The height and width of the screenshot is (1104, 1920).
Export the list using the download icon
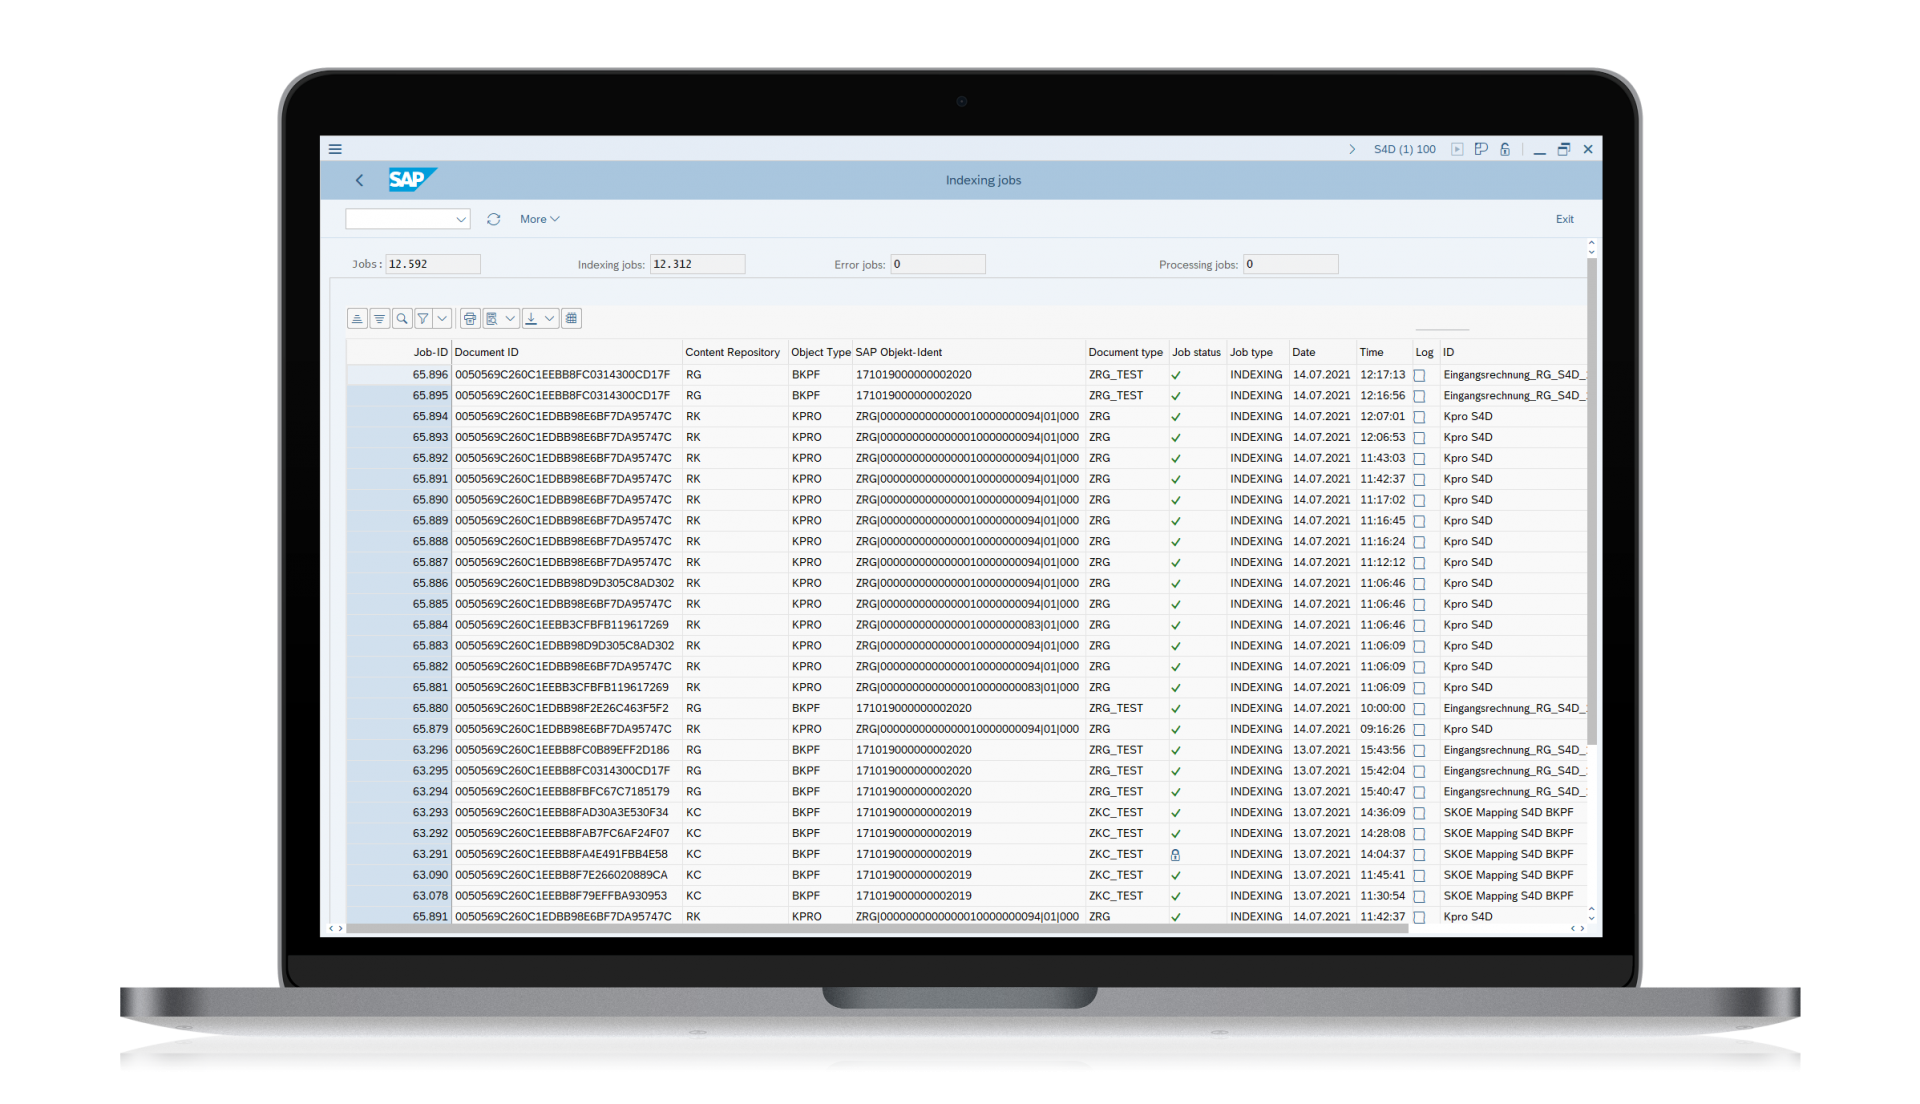tap(531, 318)
